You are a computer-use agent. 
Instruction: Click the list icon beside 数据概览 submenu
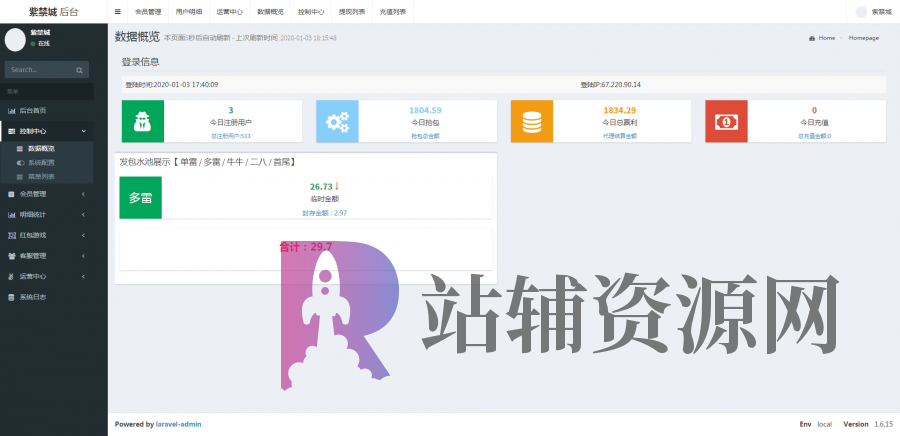click(x=20, y=149)
